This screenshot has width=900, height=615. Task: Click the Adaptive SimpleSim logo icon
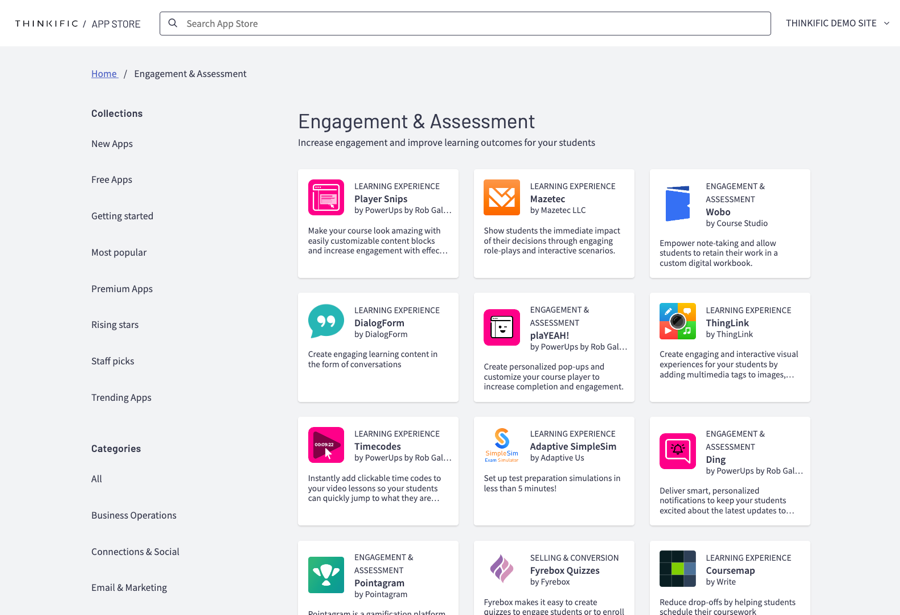click(501, 445)
